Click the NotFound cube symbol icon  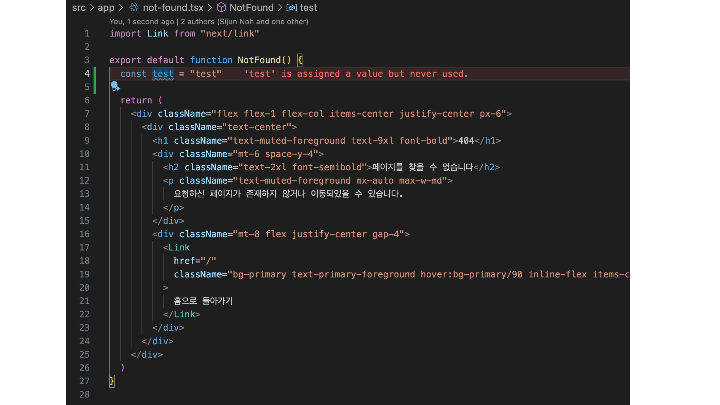click(221, 7)
